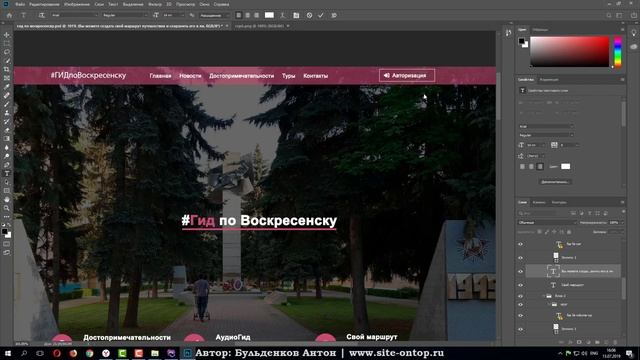Open font style dropdown in Properties panel
This screenshot has height=360, width=640.
point(546,135)
